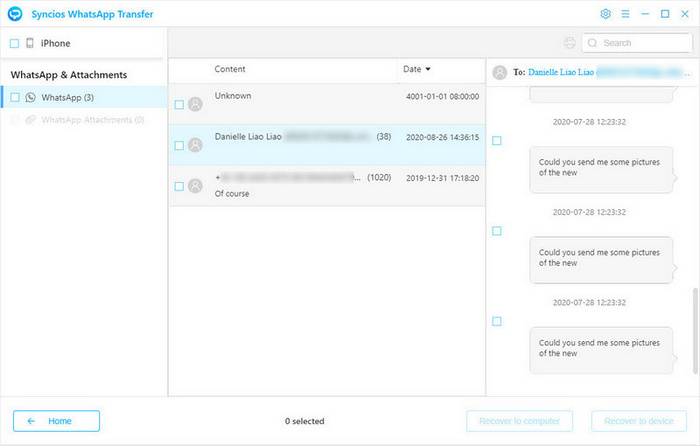Click the Search input field
Image resolution: width=700 pixels, height=446 pixels.
pyautogui.click(x=637, y=43)
